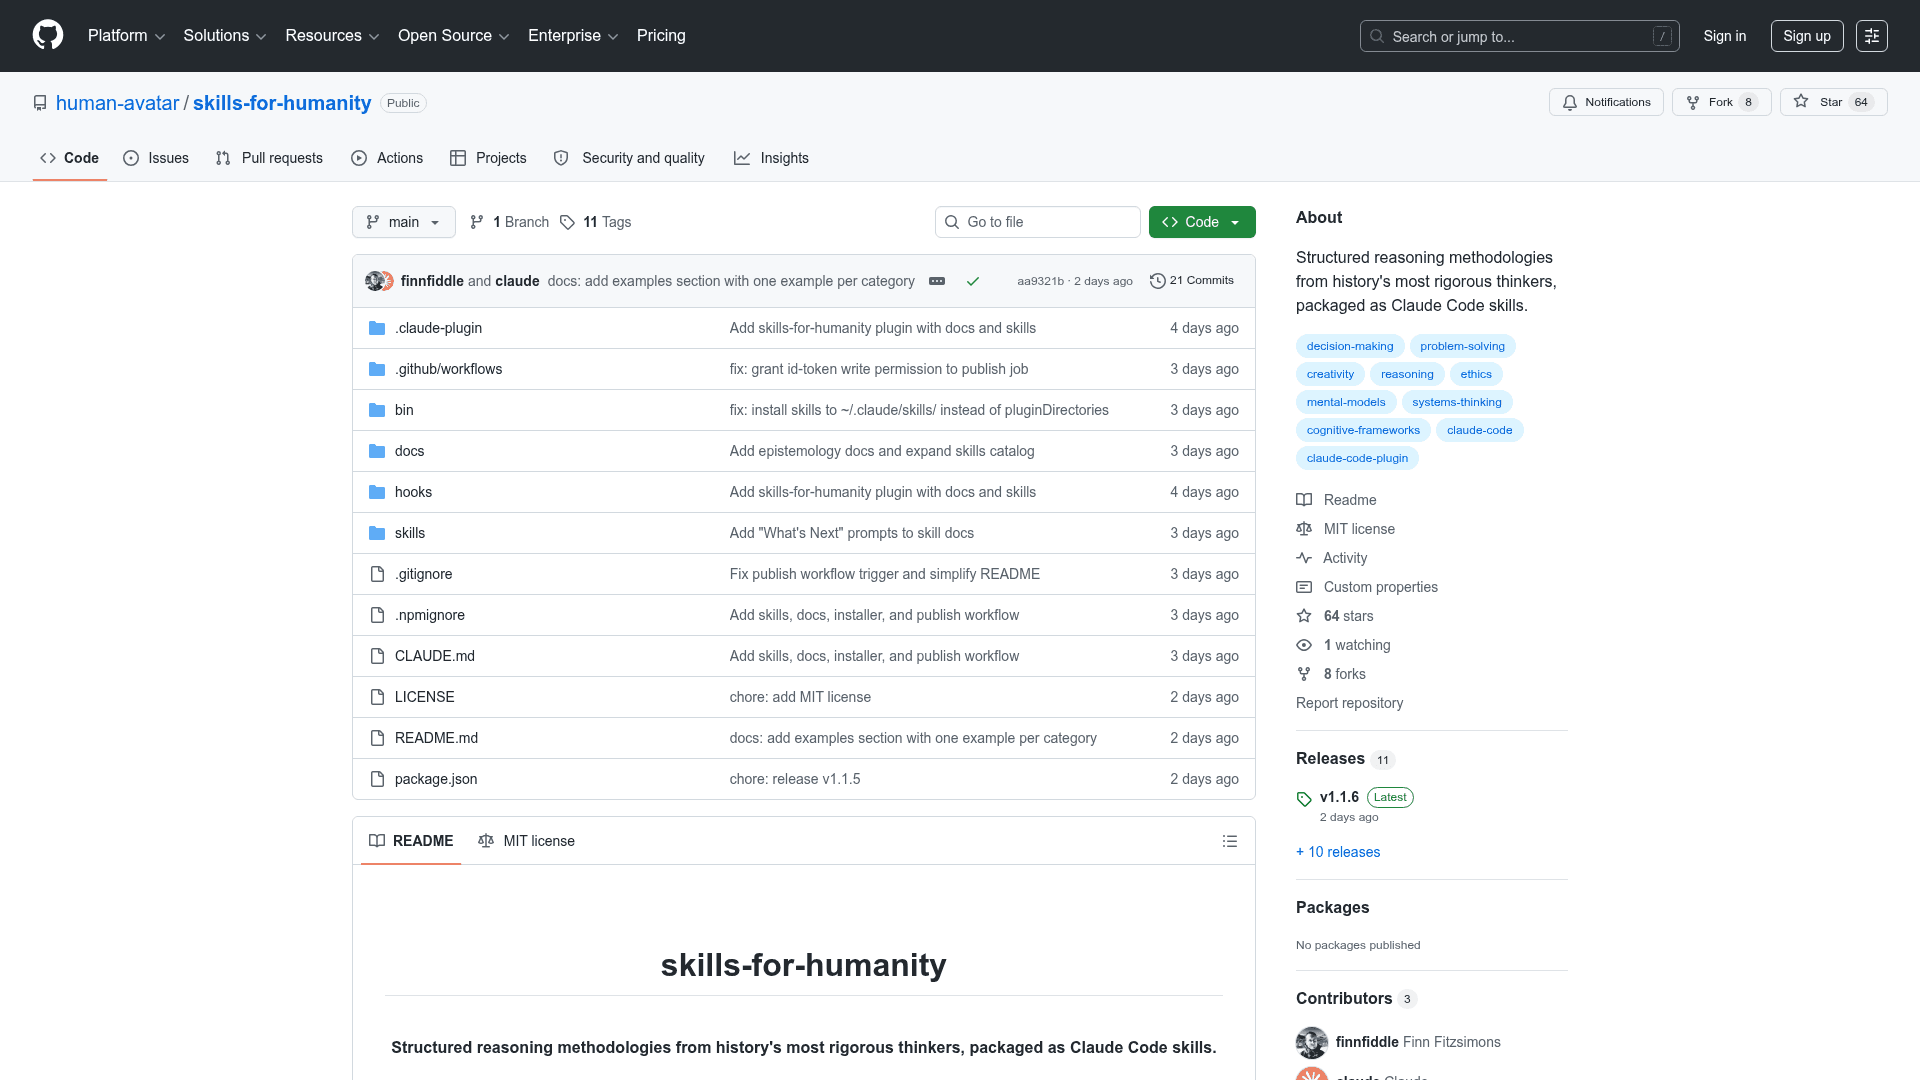Open the 21 Commits history

1192,281
